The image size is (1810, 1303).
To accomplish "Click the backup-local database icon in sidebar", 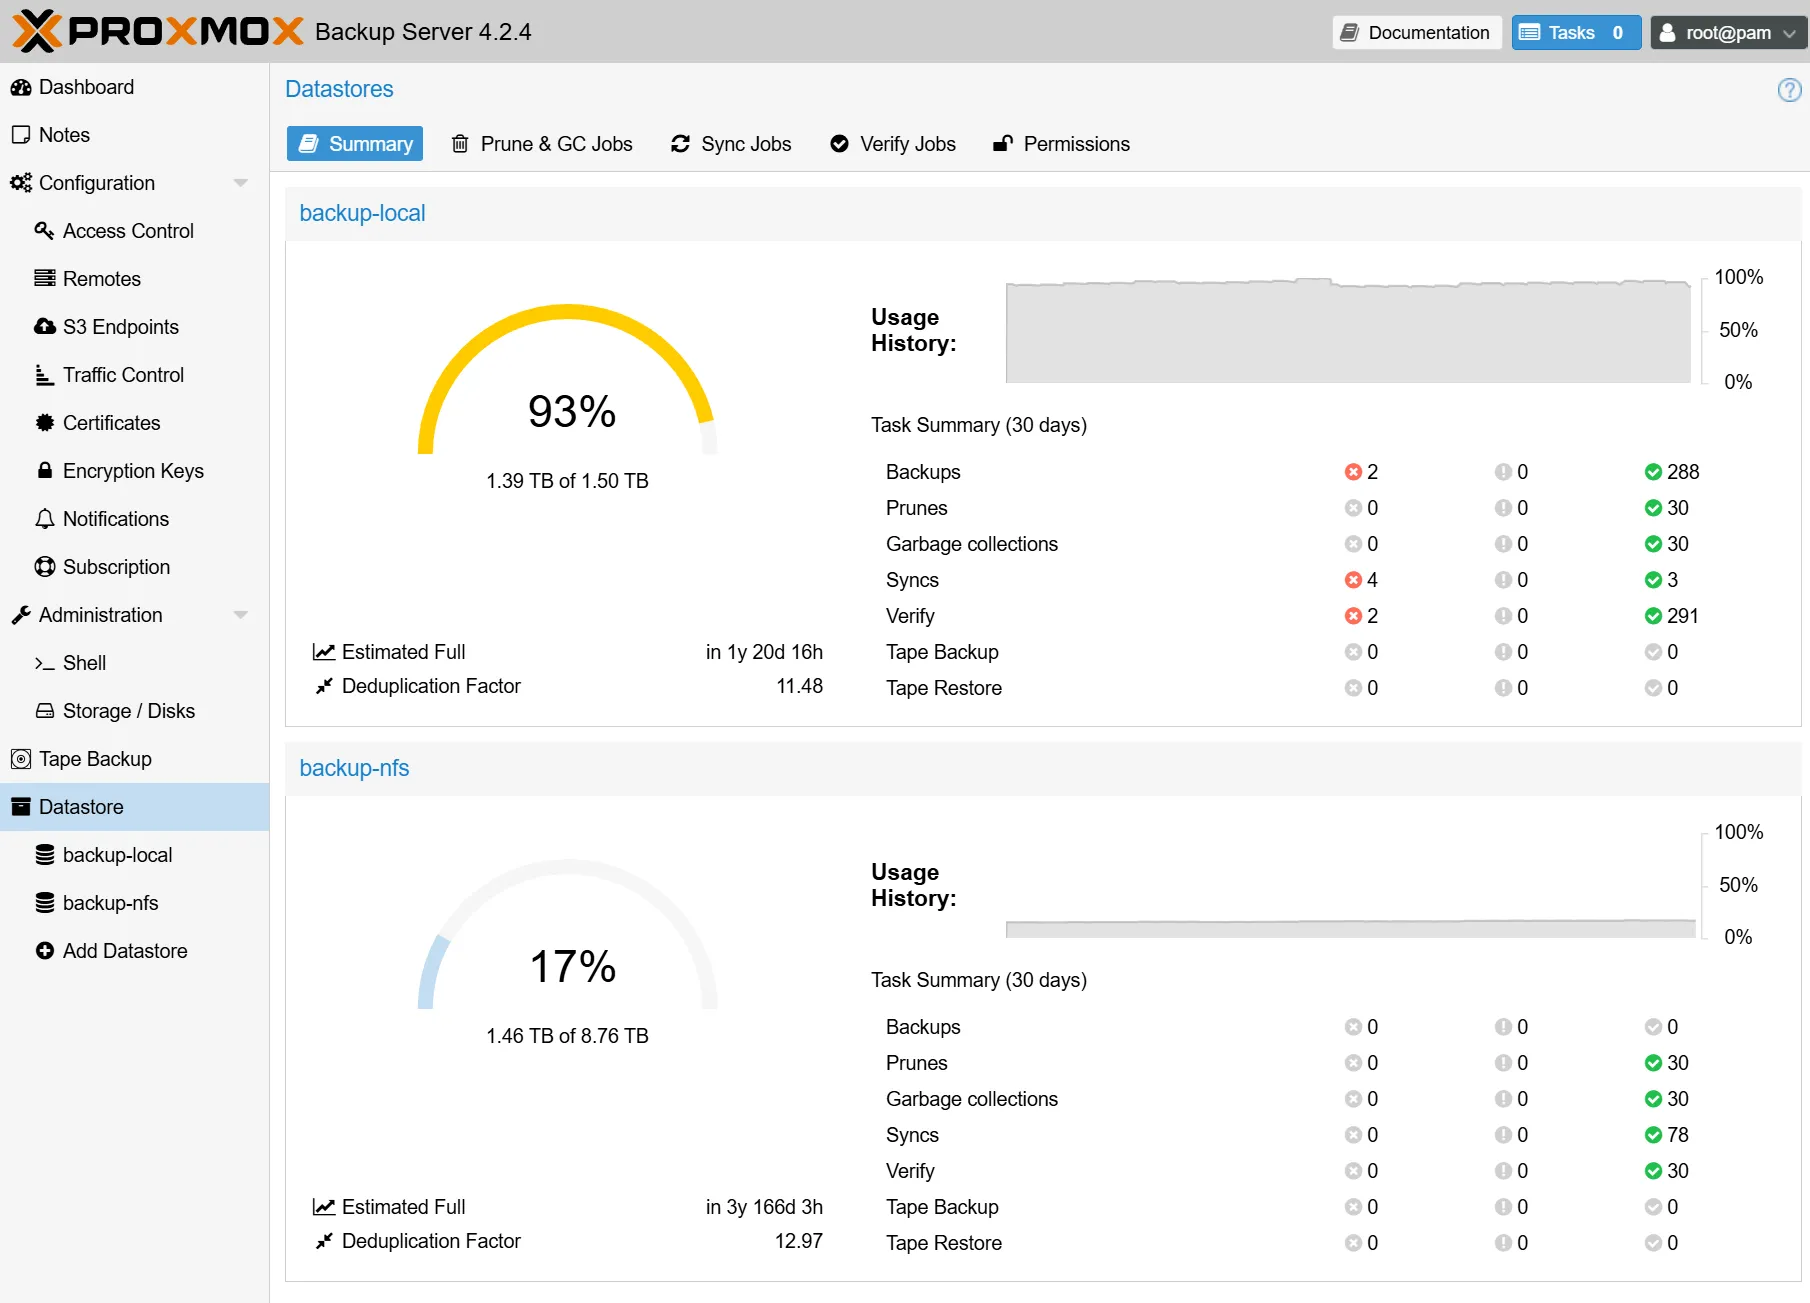I will 44,855.
